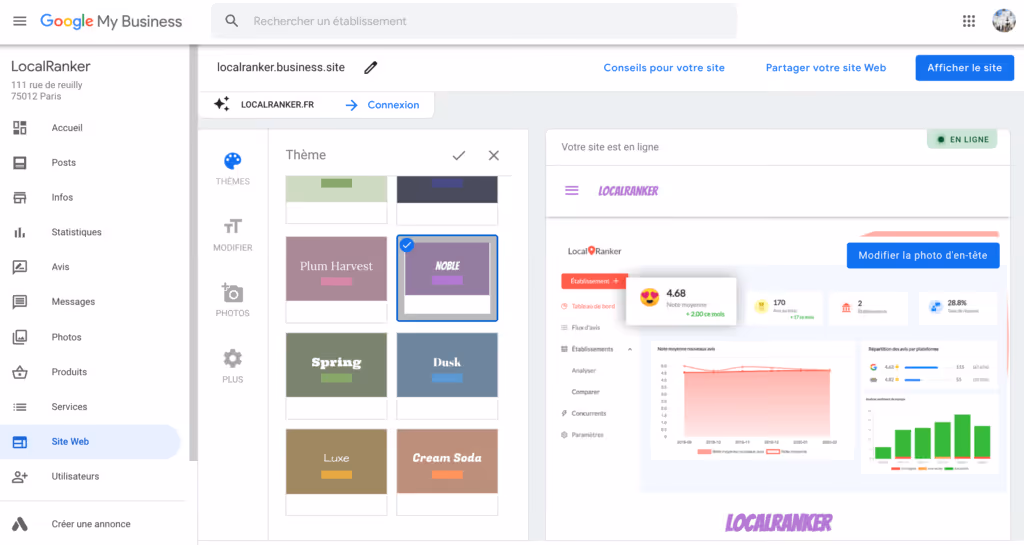Toggle the Noble theme checkmark badge

[x=407, y=245]
